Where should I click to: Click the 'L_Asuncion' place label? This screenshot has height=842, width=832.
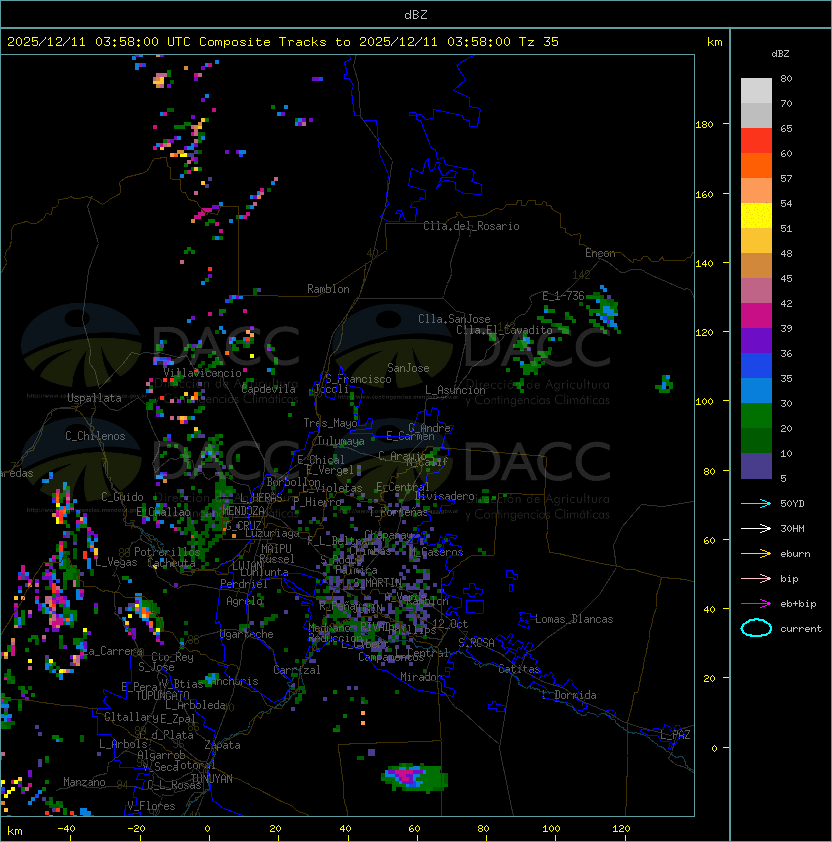pos(455,390)
